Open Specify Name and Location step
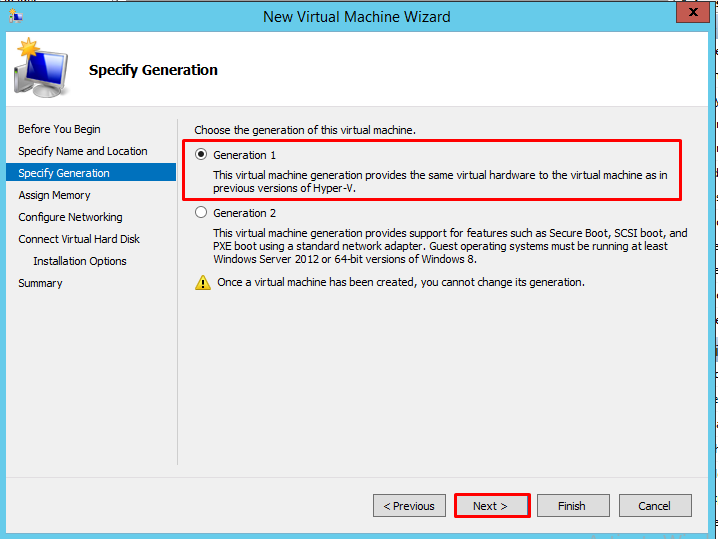This screenshot has height=539, width=718. coord(83,151)
